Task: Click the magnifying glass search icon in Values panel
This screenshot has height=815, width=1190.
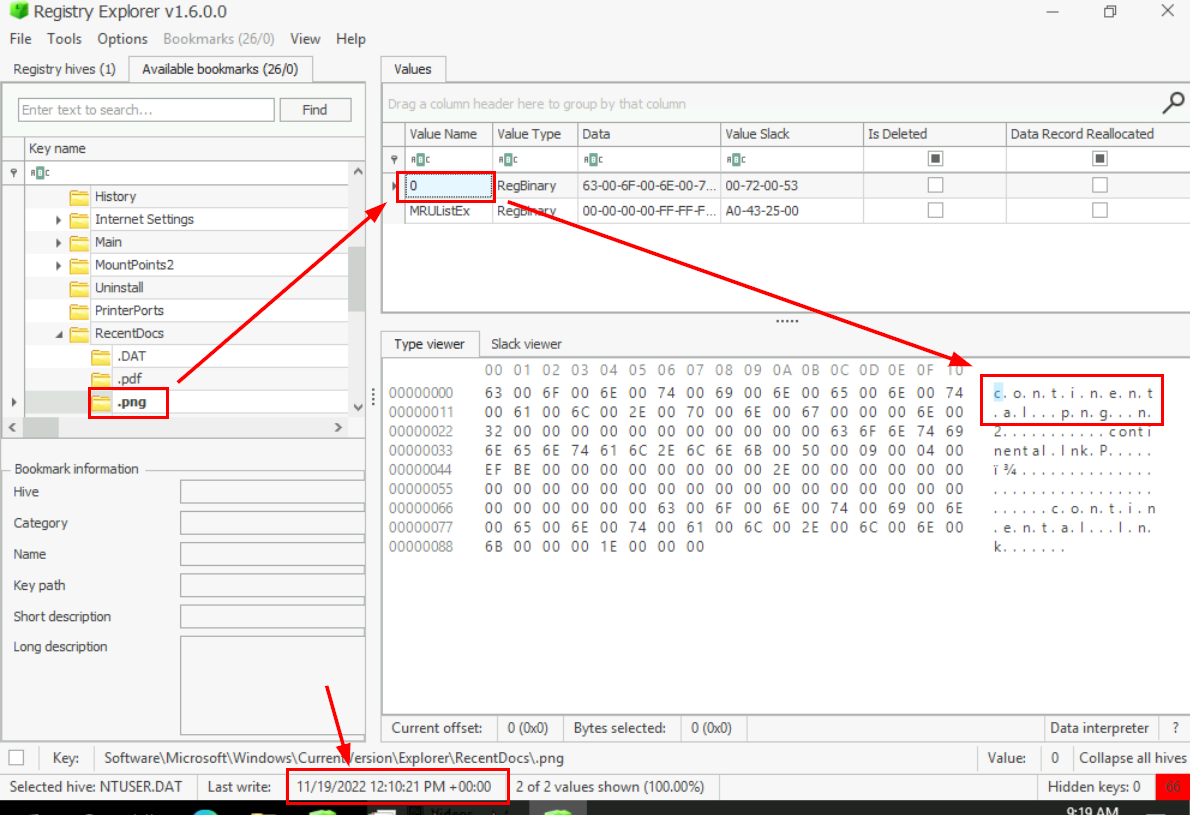Action: click(x=1172, y=103)
